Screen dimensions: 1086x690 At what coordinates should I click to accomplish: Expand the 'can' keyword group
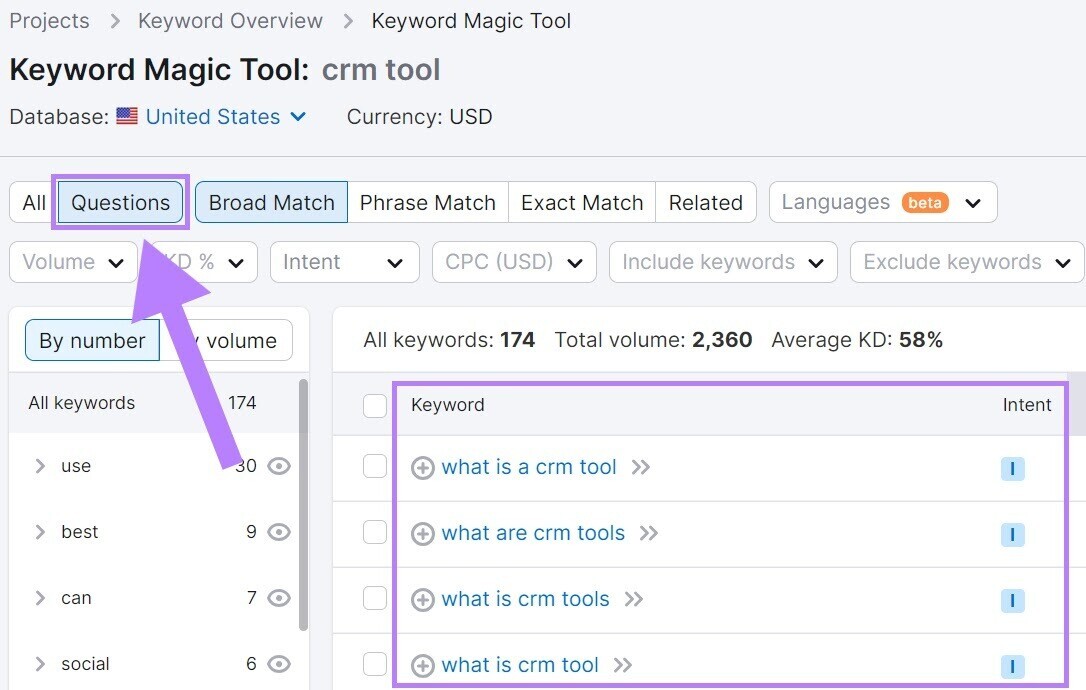(40, 598)
